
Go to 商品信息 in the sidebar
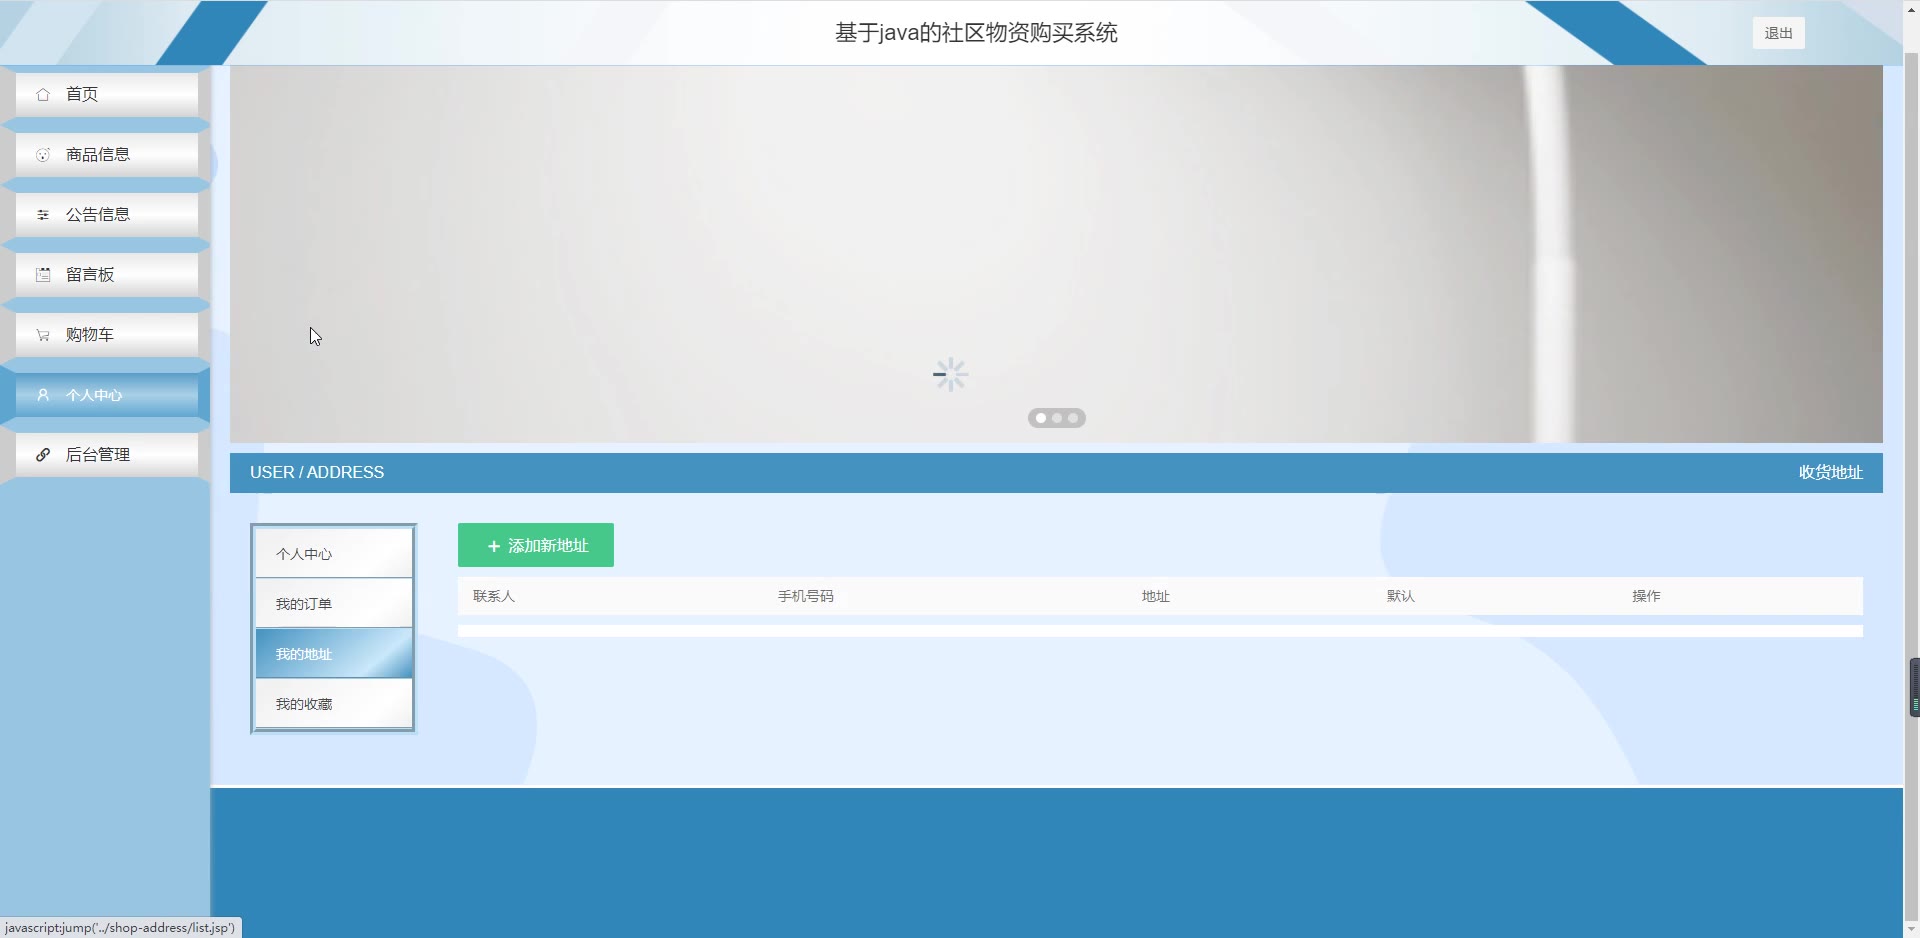(107, 155)
